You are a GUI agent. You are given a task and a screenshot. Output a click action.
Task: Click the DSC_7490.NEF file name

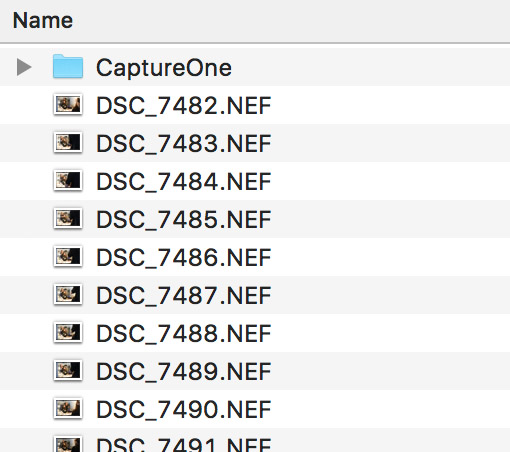(x=184, y=410)
